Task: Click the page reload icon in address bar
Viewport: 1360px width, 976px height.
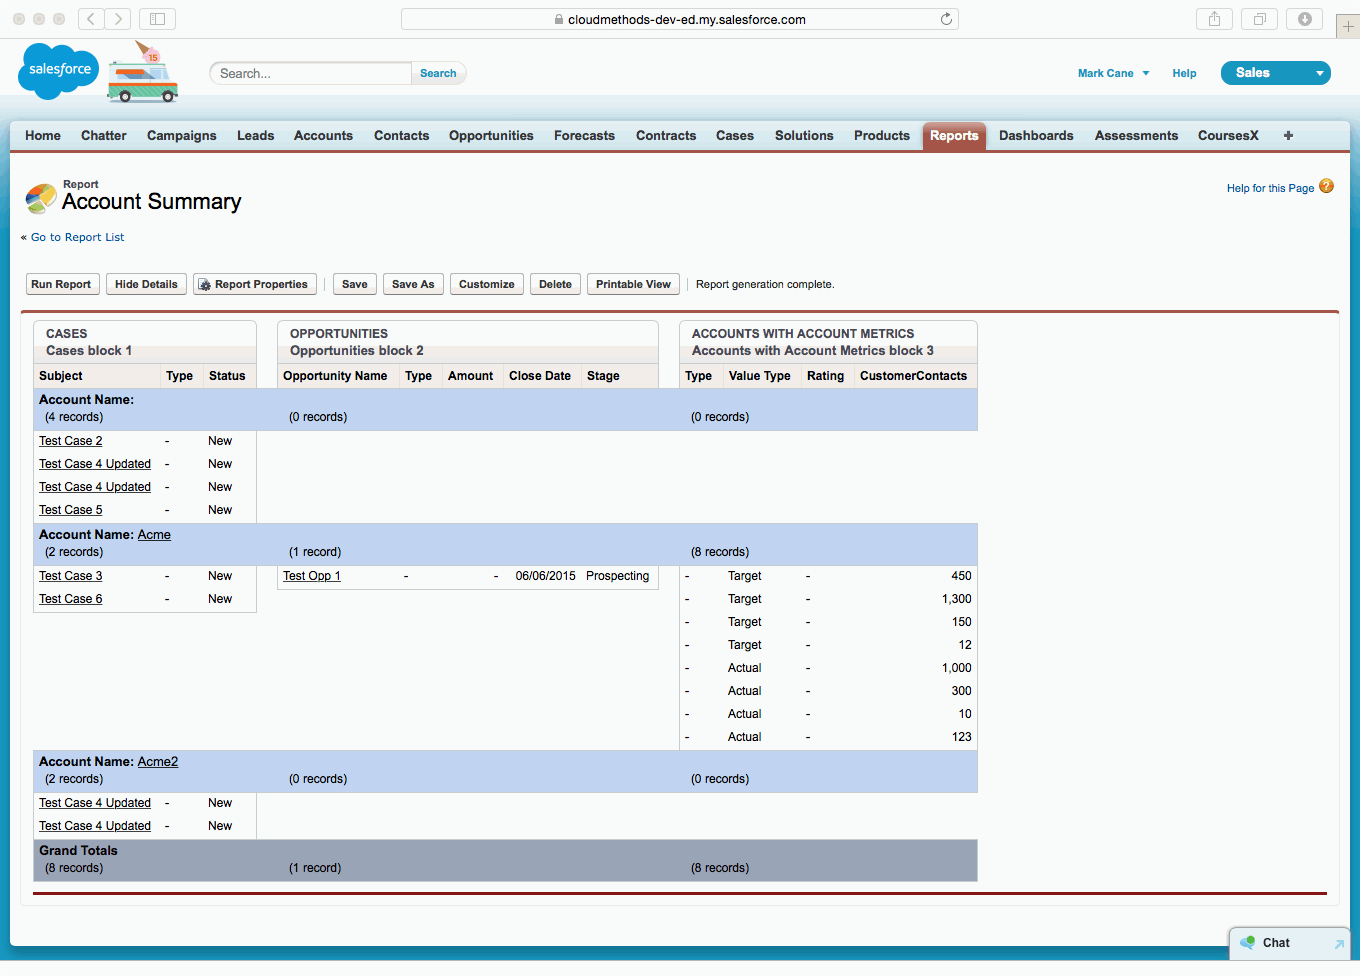Action: click(945, 18)
